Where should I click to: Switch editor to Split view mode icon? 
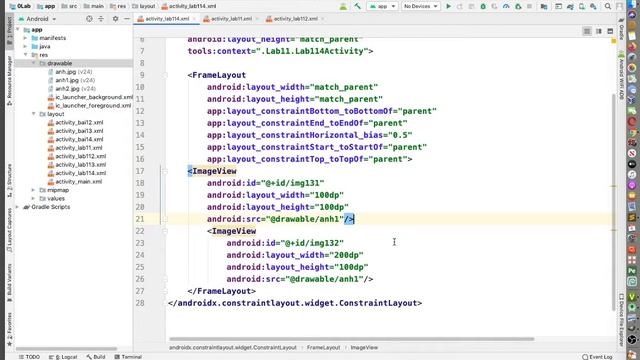(x=599, y=31)
